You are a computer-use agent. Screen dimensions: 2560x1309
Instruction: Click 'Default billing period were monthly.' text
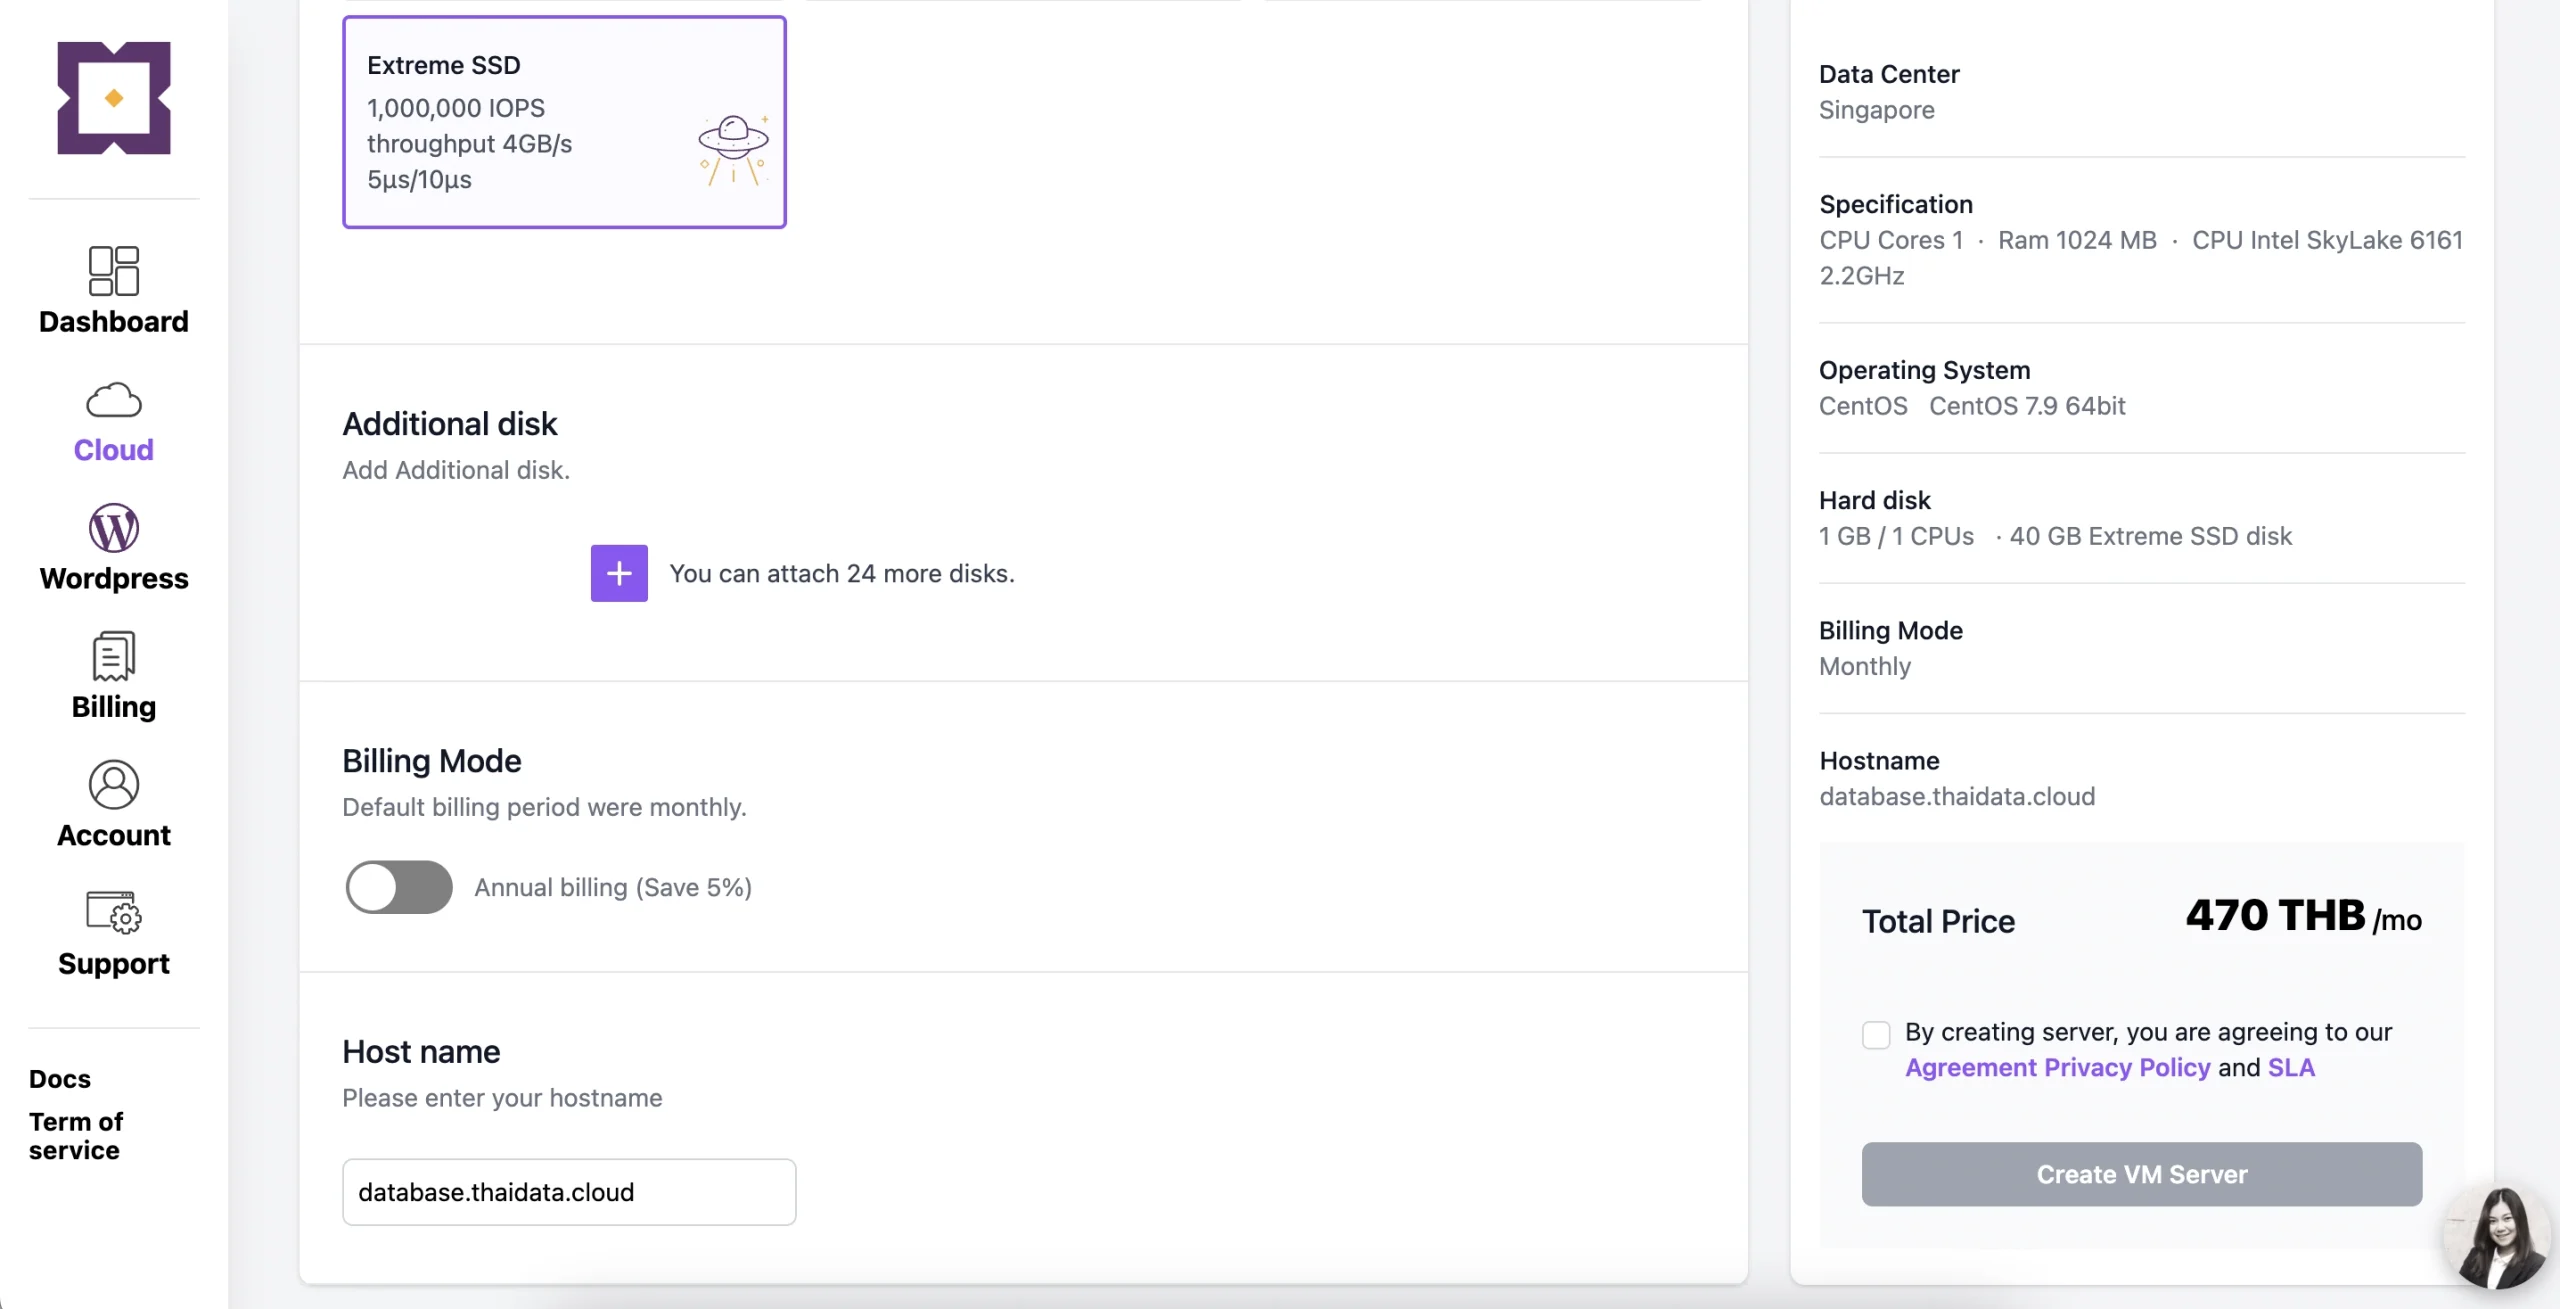pos(544,808)
